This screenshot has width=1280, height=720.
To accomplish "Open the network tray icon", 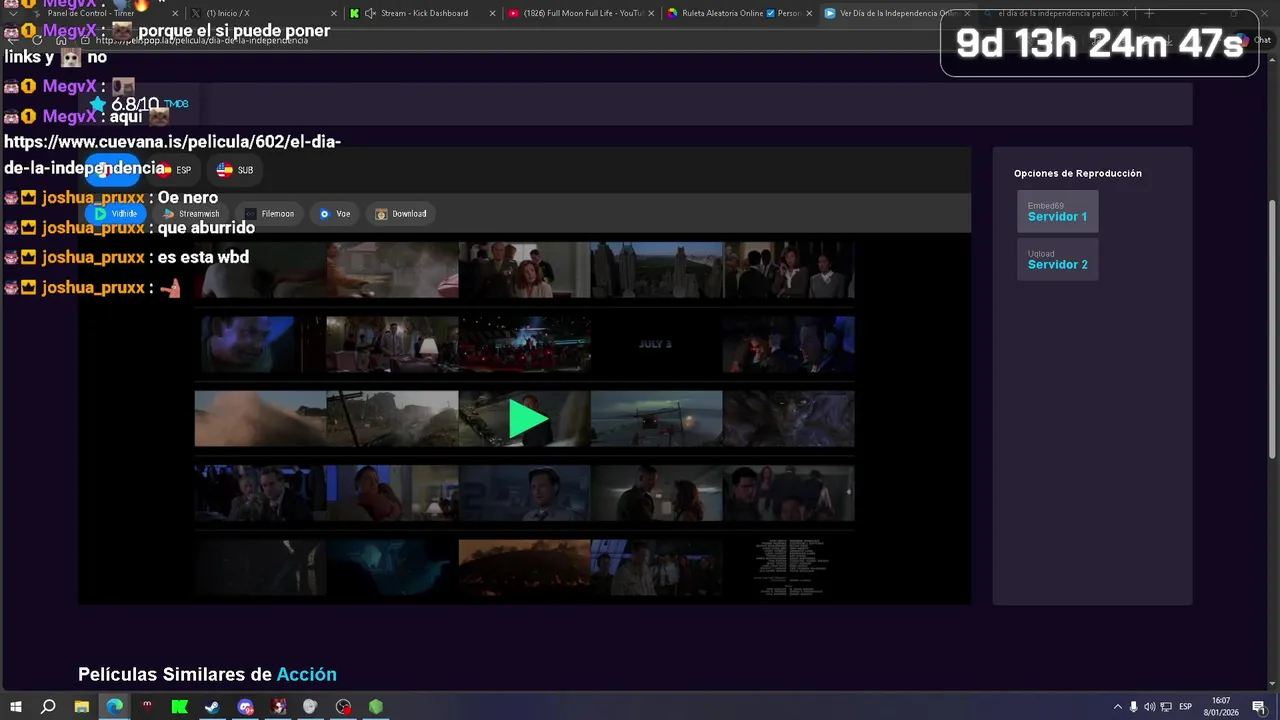I will (x=1166, y=707).
